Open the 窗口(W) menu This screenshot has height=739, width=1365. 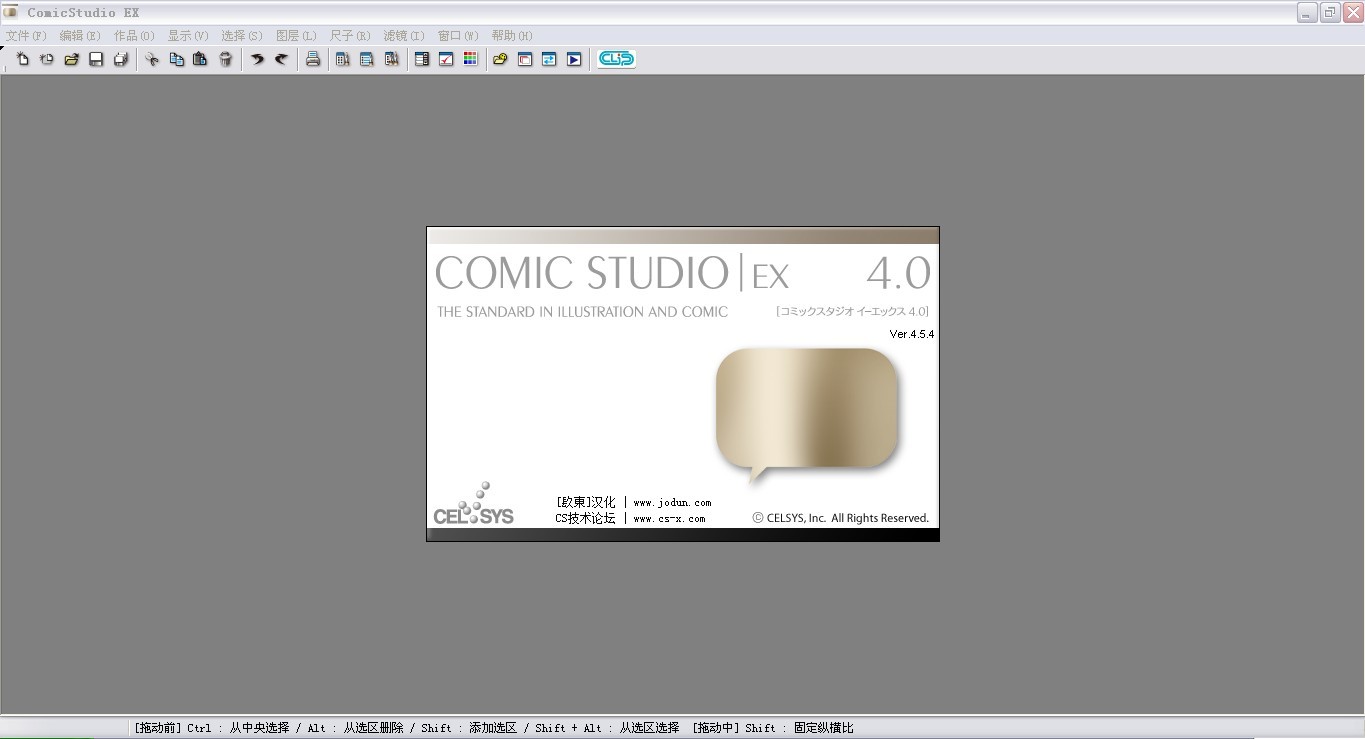(458, 35)
